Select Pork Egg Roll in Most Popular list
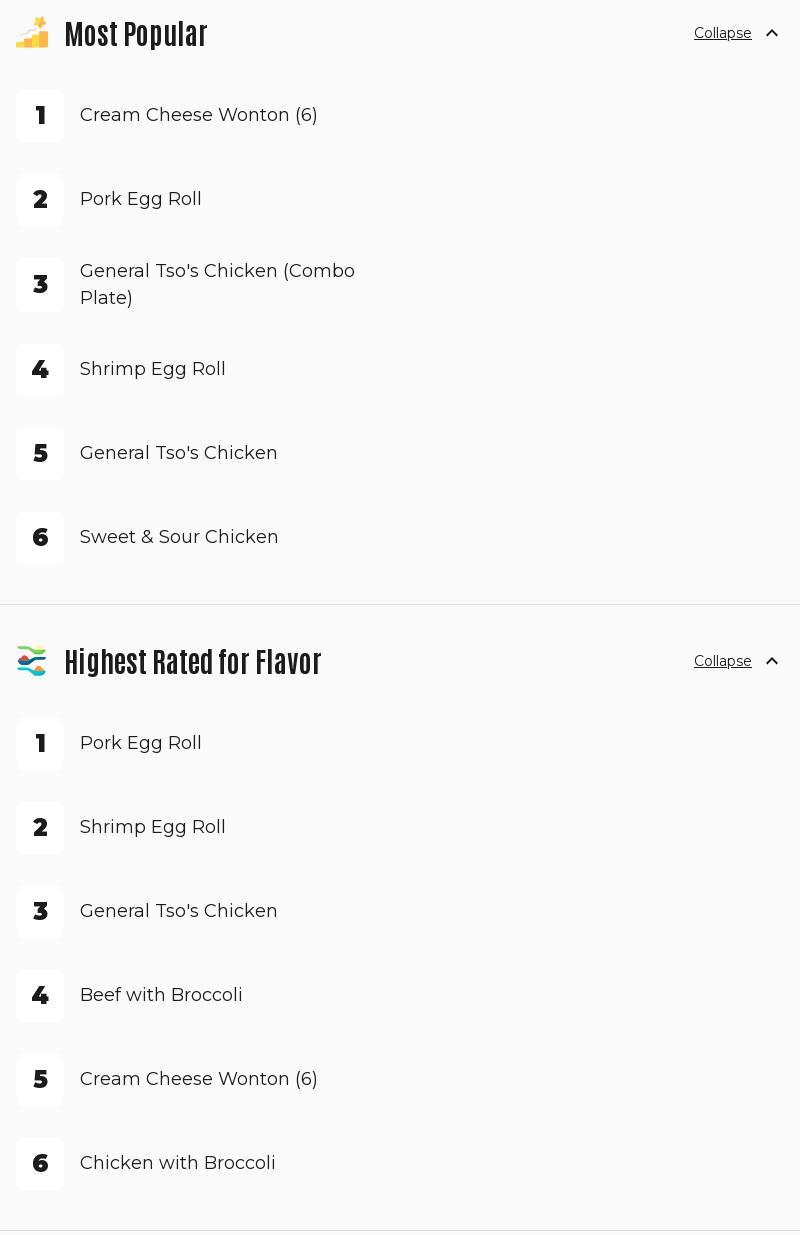 140,199
